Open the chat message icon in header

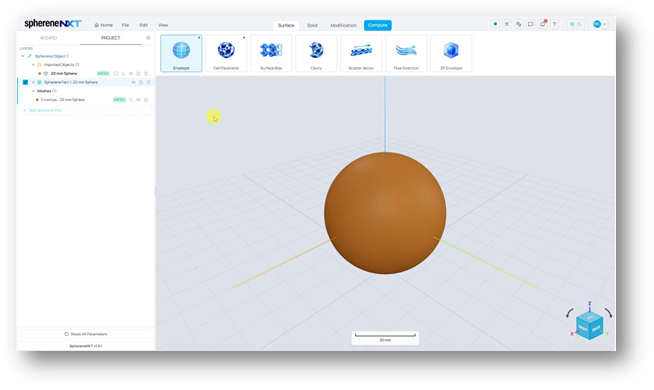point(531,24)
